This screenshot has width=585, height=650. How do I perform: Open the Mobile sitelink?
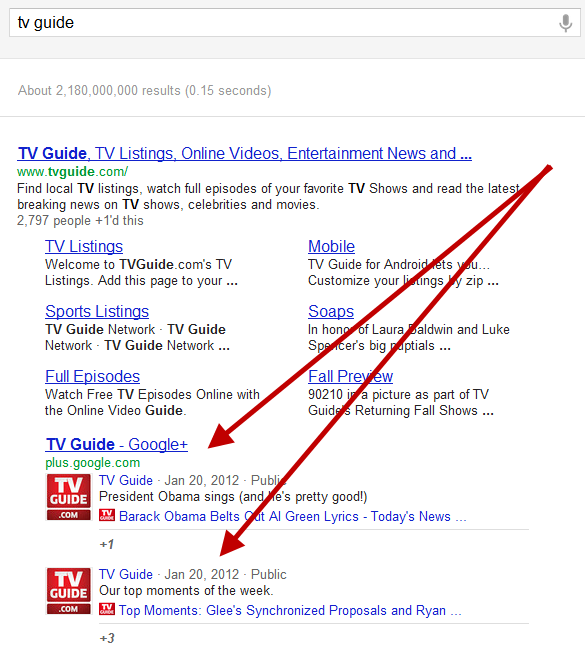click(x=331, y=246)
